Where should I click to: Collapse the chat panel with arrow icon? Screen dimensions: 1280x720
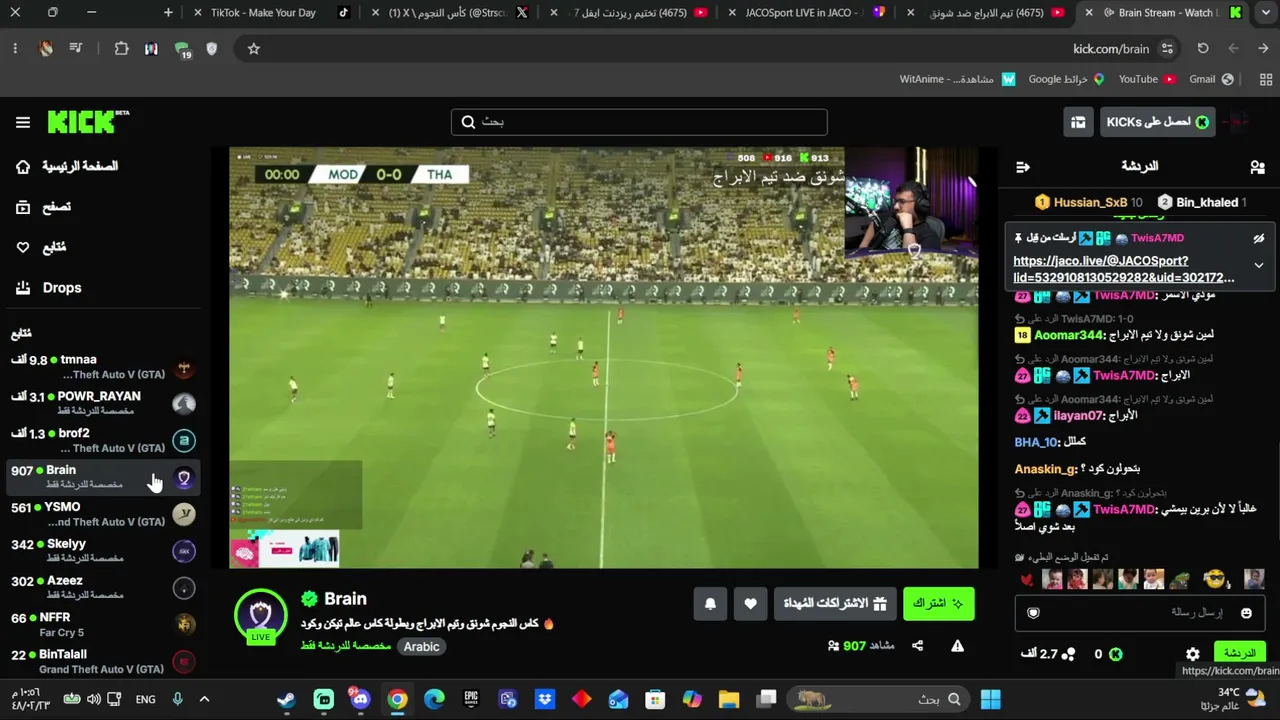tap(1022, 167)
